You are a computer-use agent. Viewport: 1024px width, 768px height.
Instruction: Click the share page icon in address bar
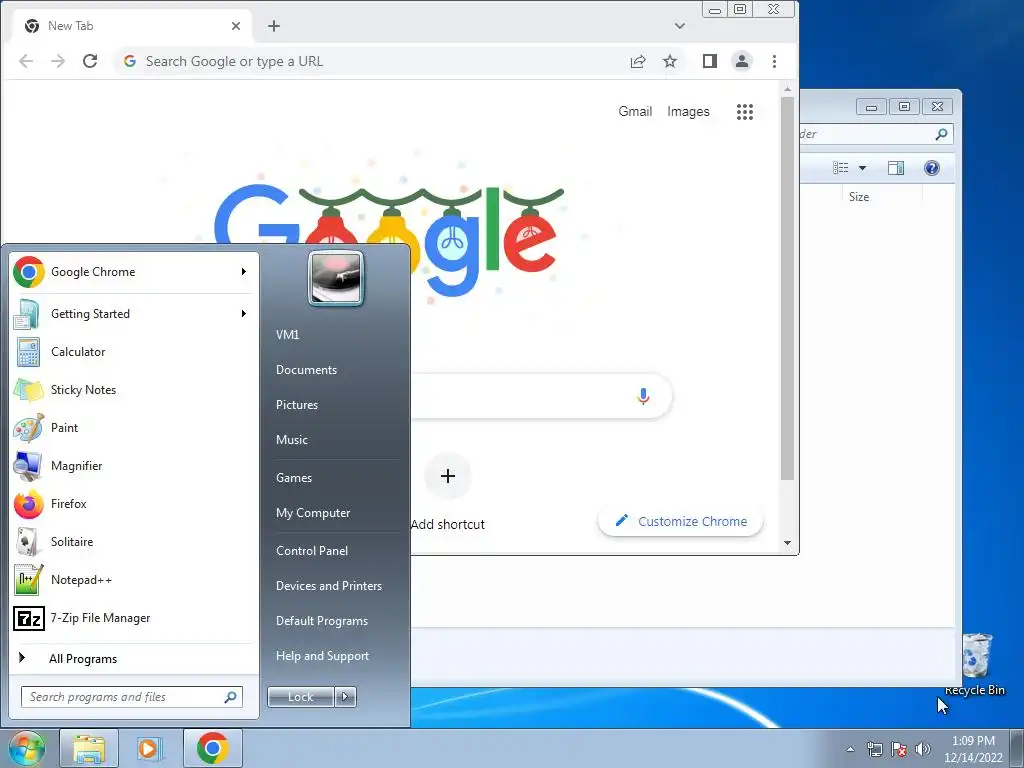point(638,61)
